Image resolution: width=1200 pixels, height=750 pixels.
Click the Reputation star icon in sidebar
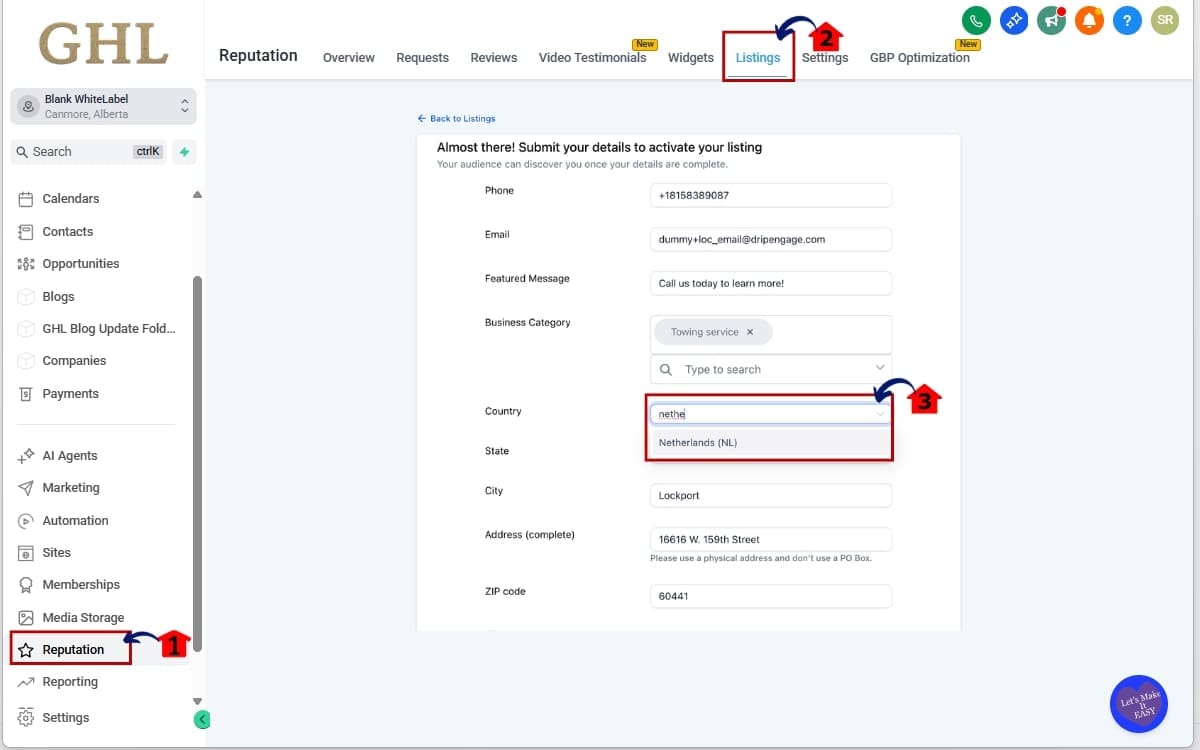(x=28, y=649)
